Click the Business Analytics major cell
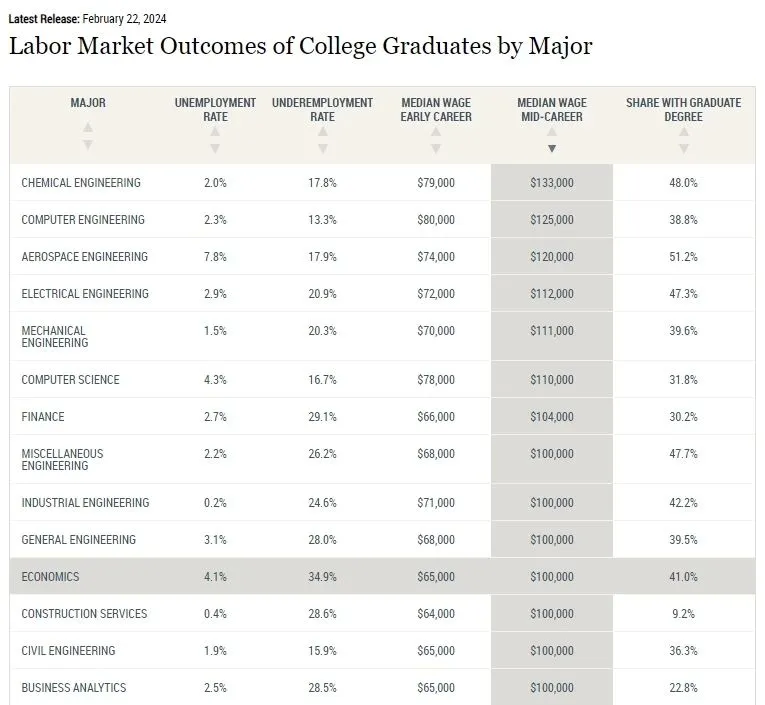Image resolution: width=765 pixels, height=705 pixels. [74, 688]
